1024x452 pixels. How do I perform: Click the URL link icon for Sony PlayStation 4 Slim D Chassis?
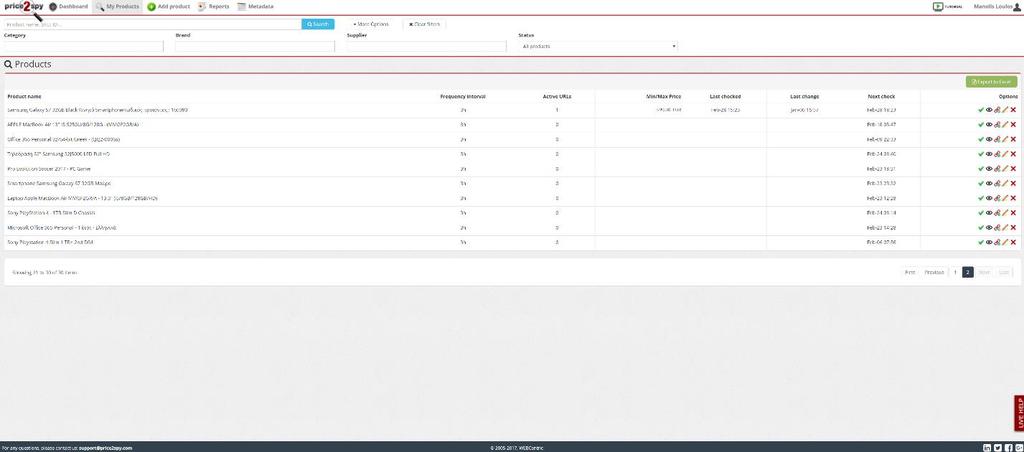pos(997,213)
